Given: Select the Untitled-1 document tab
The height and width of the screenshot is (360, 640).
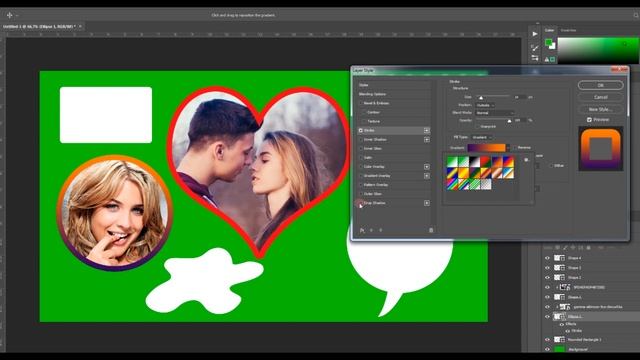Looking at the screenshot, I should point(39,27).
